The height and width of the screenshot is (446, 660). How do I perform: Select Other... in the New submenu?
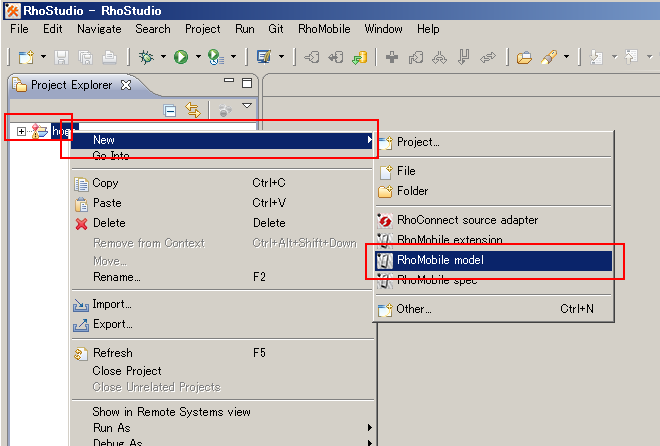(x=494, y=309)
